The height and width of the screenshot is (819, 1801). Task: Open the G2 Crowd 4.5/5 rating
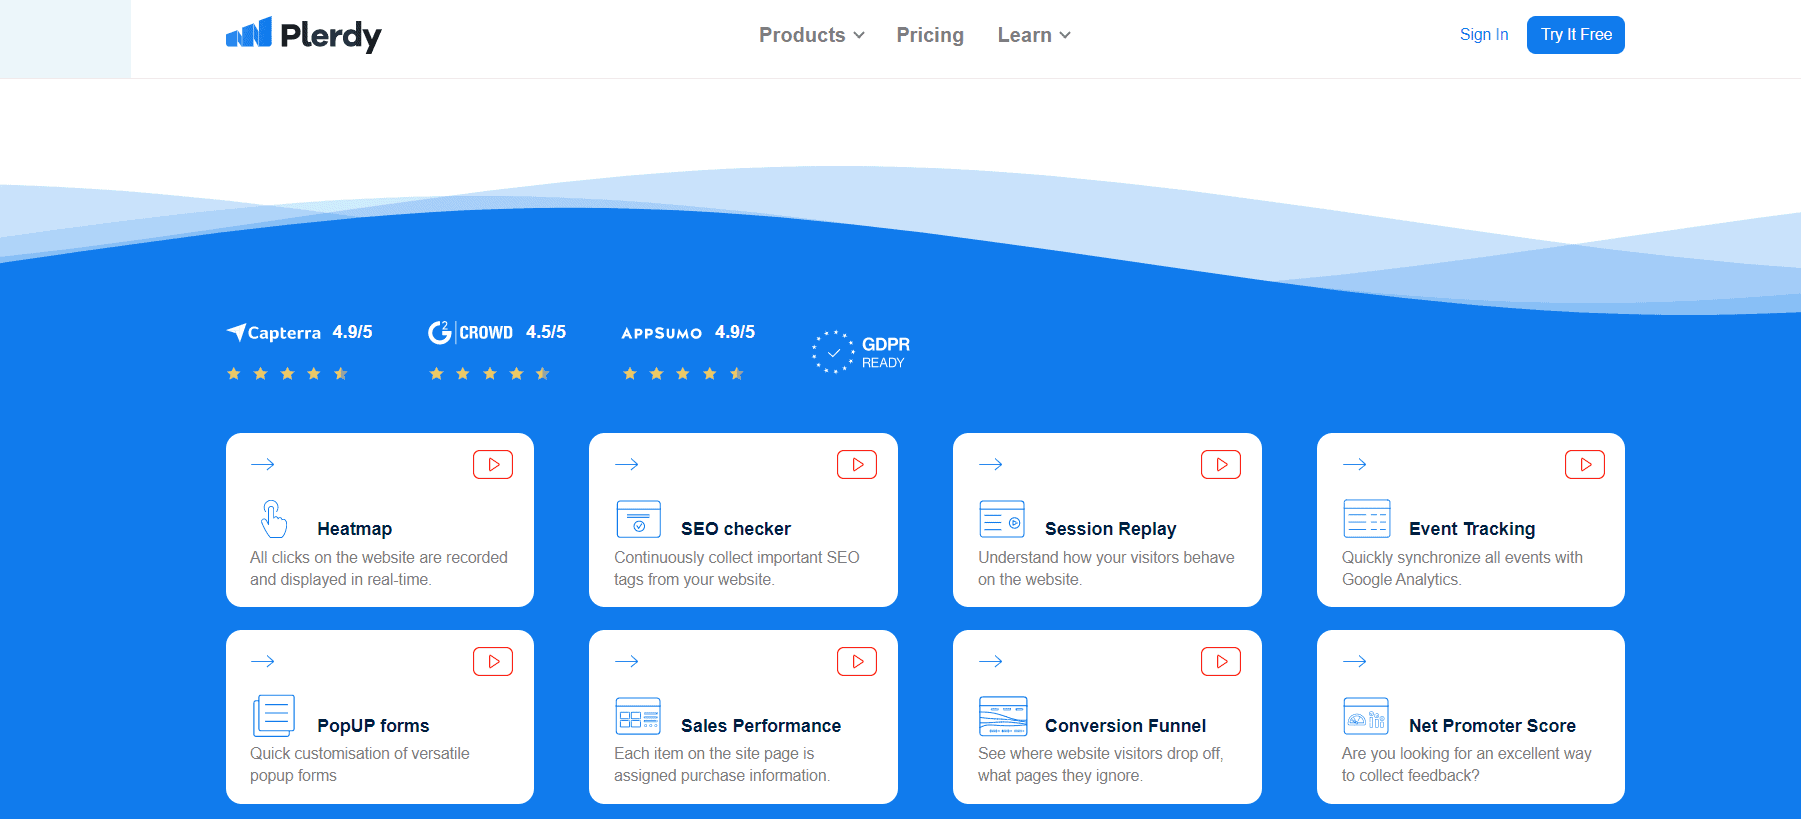click(x=497, y=351)
